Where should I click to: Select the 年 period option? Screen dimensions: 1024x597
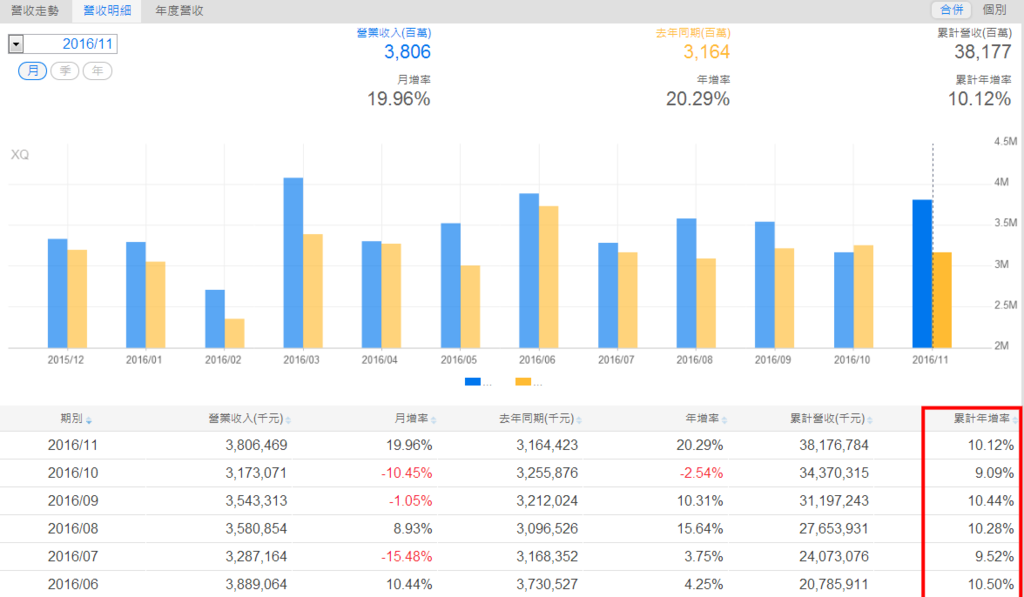[x=97, y=71]
